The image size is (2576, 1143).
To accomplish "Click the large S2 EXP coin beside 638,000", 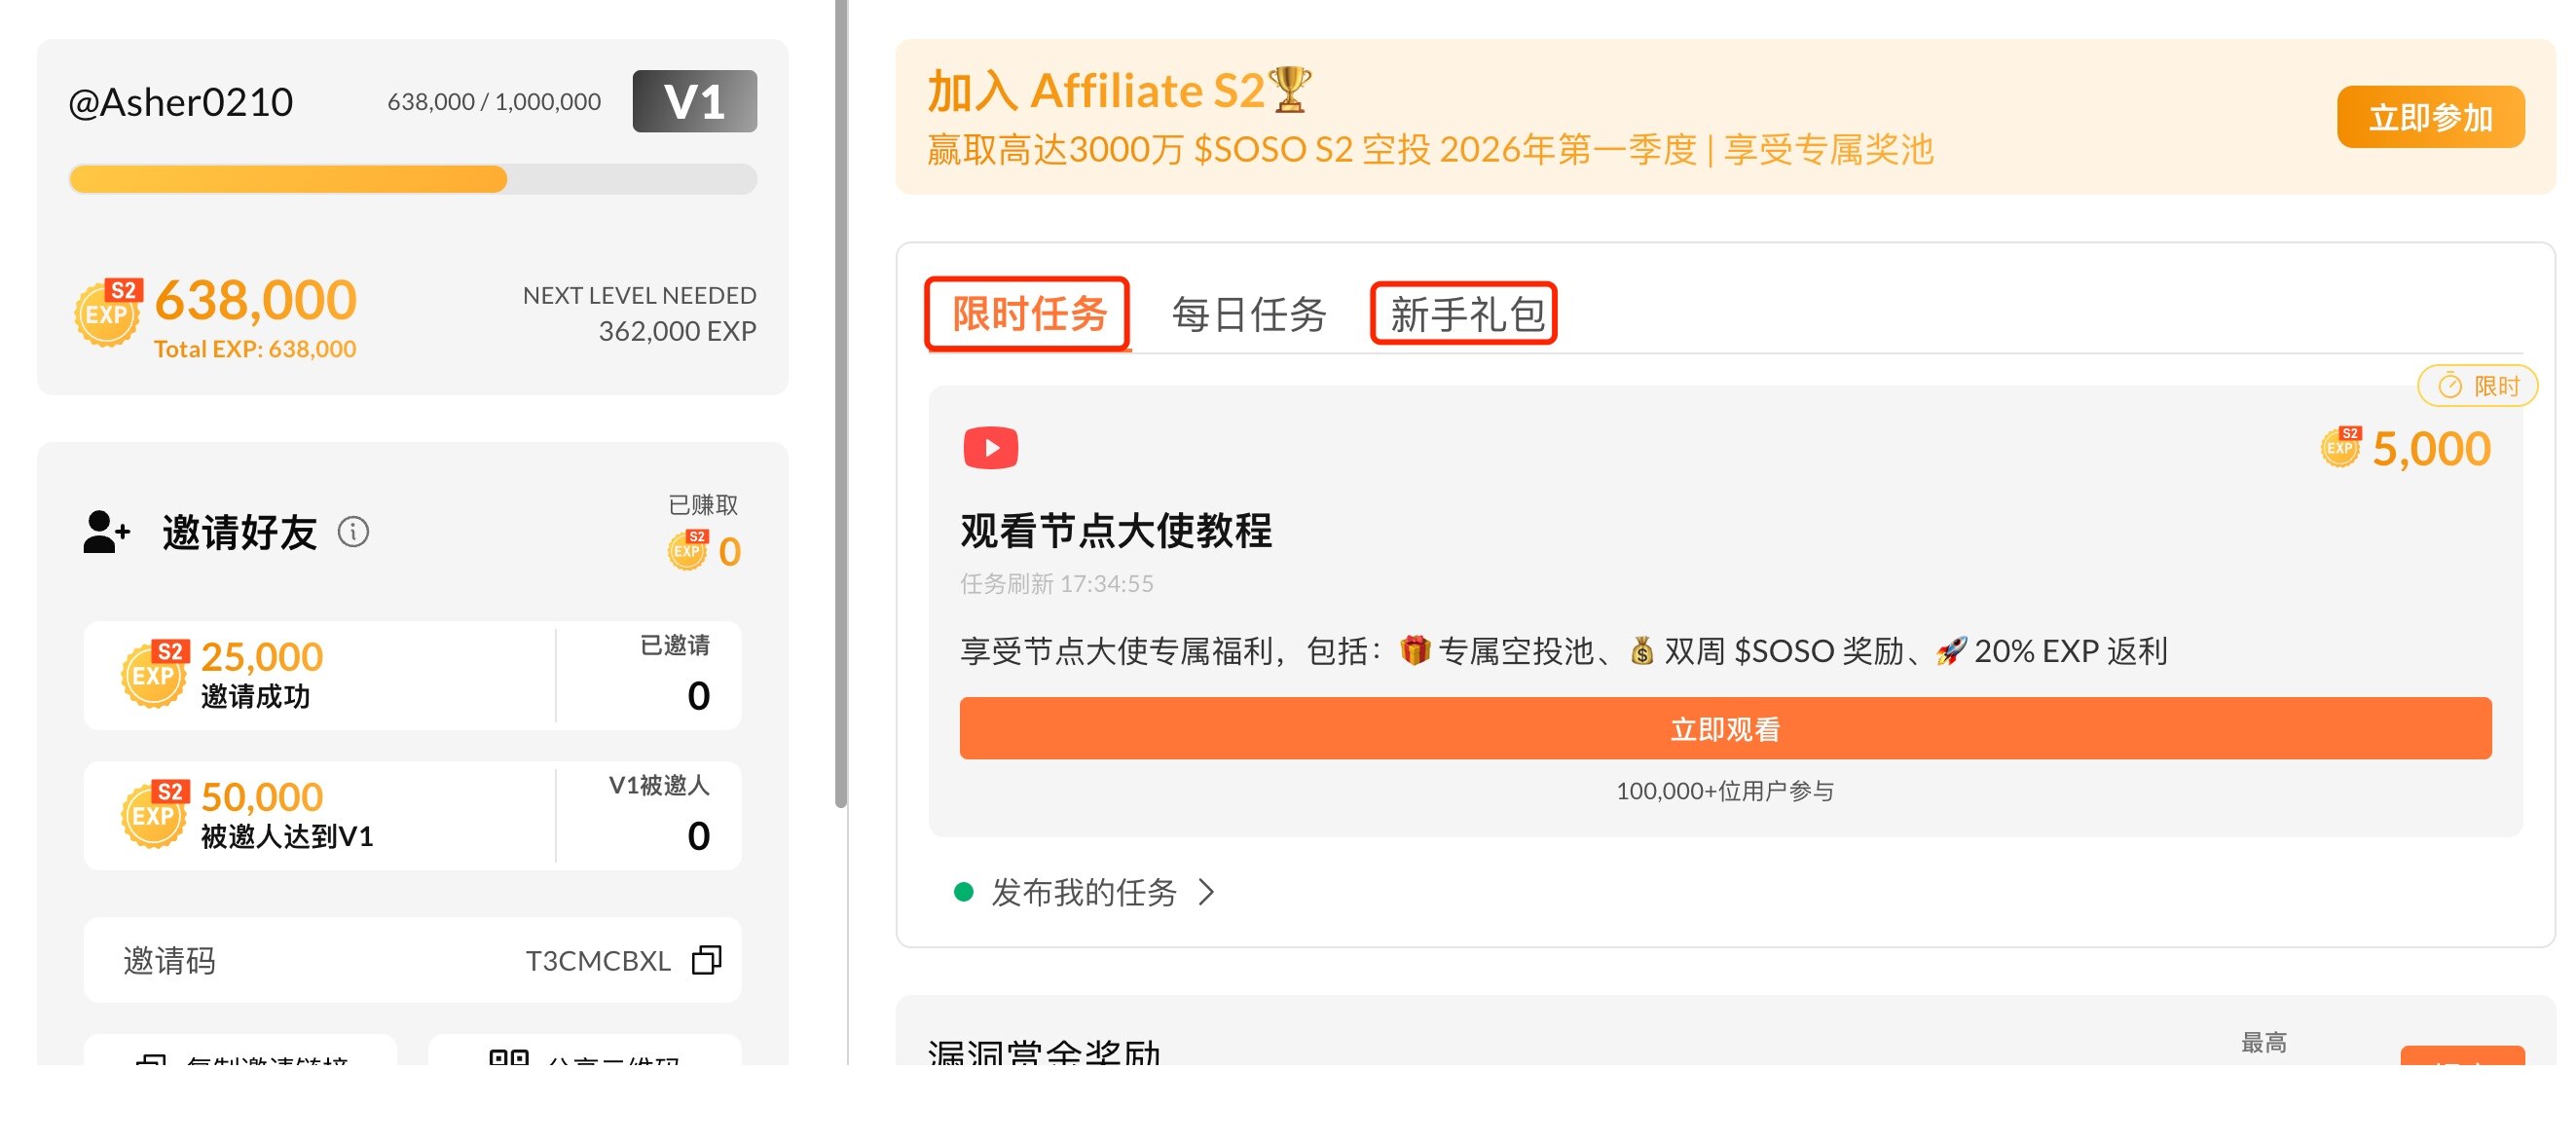I will (x=108, y=312).
